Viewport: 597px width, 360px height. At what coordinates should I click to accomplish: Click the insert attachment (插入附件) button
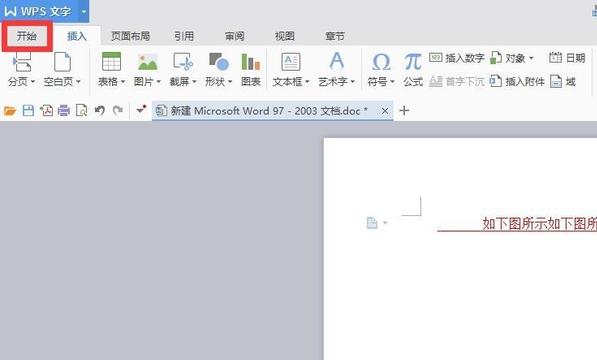click(517, 81)
